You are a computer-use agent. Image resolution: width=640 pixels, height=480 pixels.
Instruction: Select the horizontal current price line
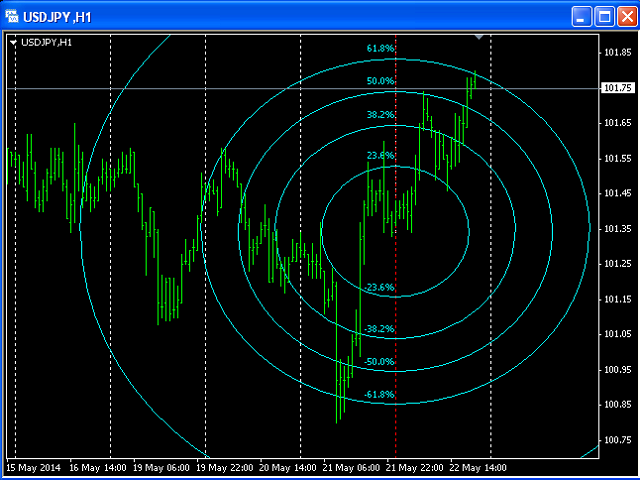tap(302, 88)
